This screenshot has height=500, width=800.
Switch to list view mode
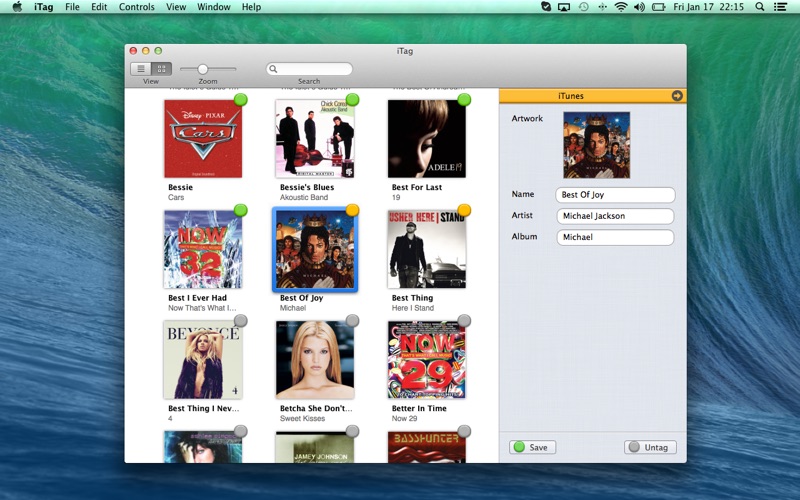141,69
